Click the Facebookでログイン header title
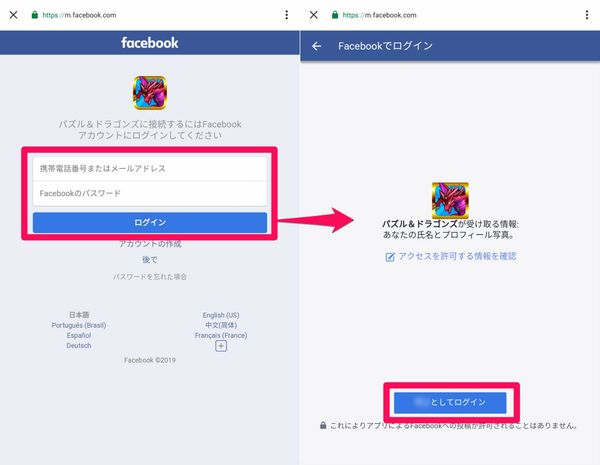Screen dimensions: 600x465 [385, 46]
